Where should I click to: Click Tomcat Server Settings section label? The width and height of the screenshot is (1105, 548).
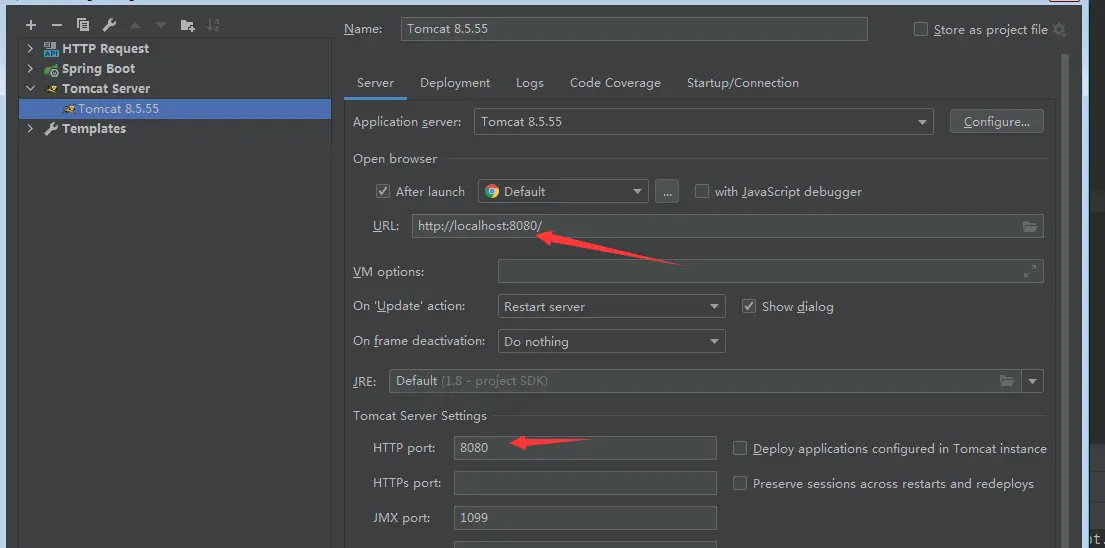point(419,416)
